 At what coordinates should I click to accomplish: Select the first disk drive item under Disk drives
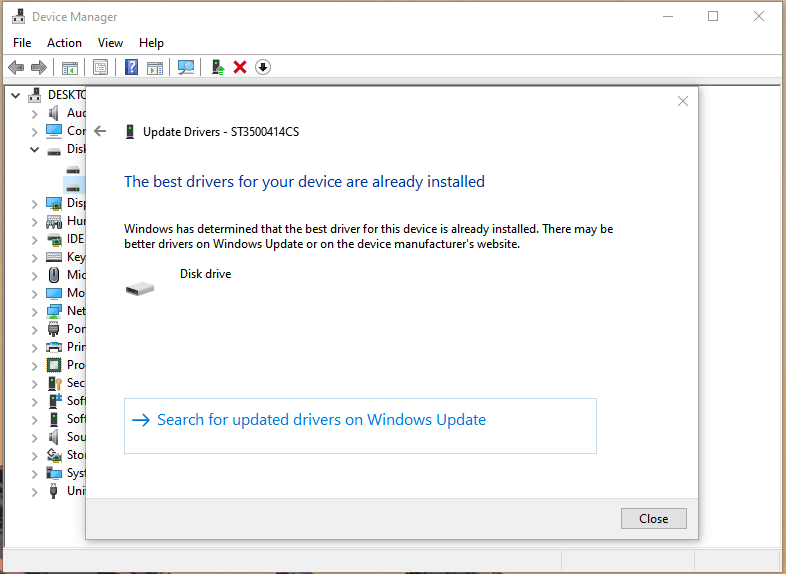tap(73, 170)
